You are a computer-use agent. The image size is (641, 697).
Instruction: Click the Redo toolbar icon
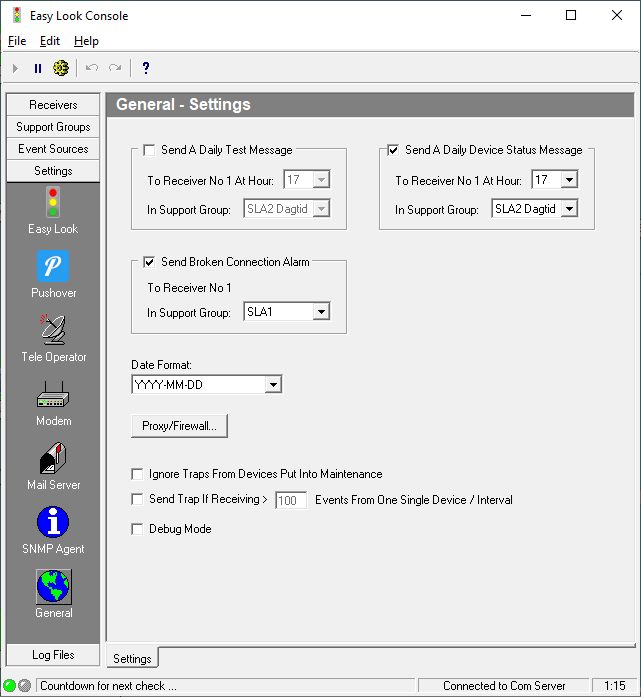[115, 68]
